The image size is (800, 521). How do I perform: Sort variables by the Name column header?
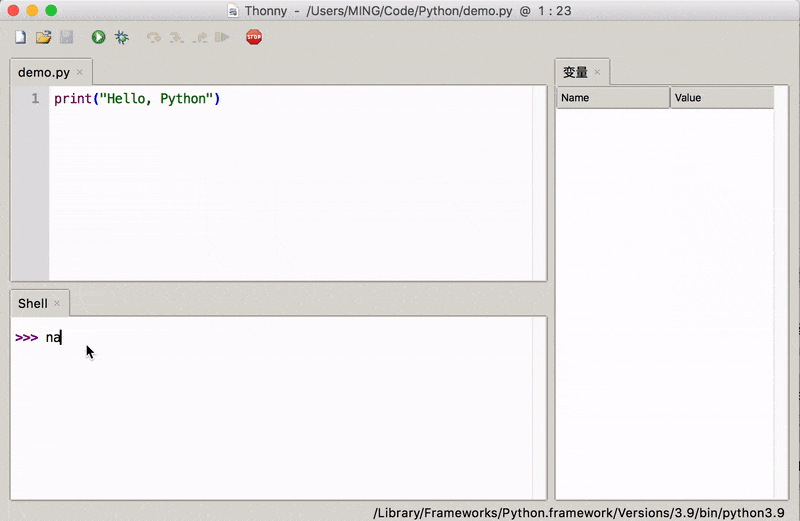613,97
